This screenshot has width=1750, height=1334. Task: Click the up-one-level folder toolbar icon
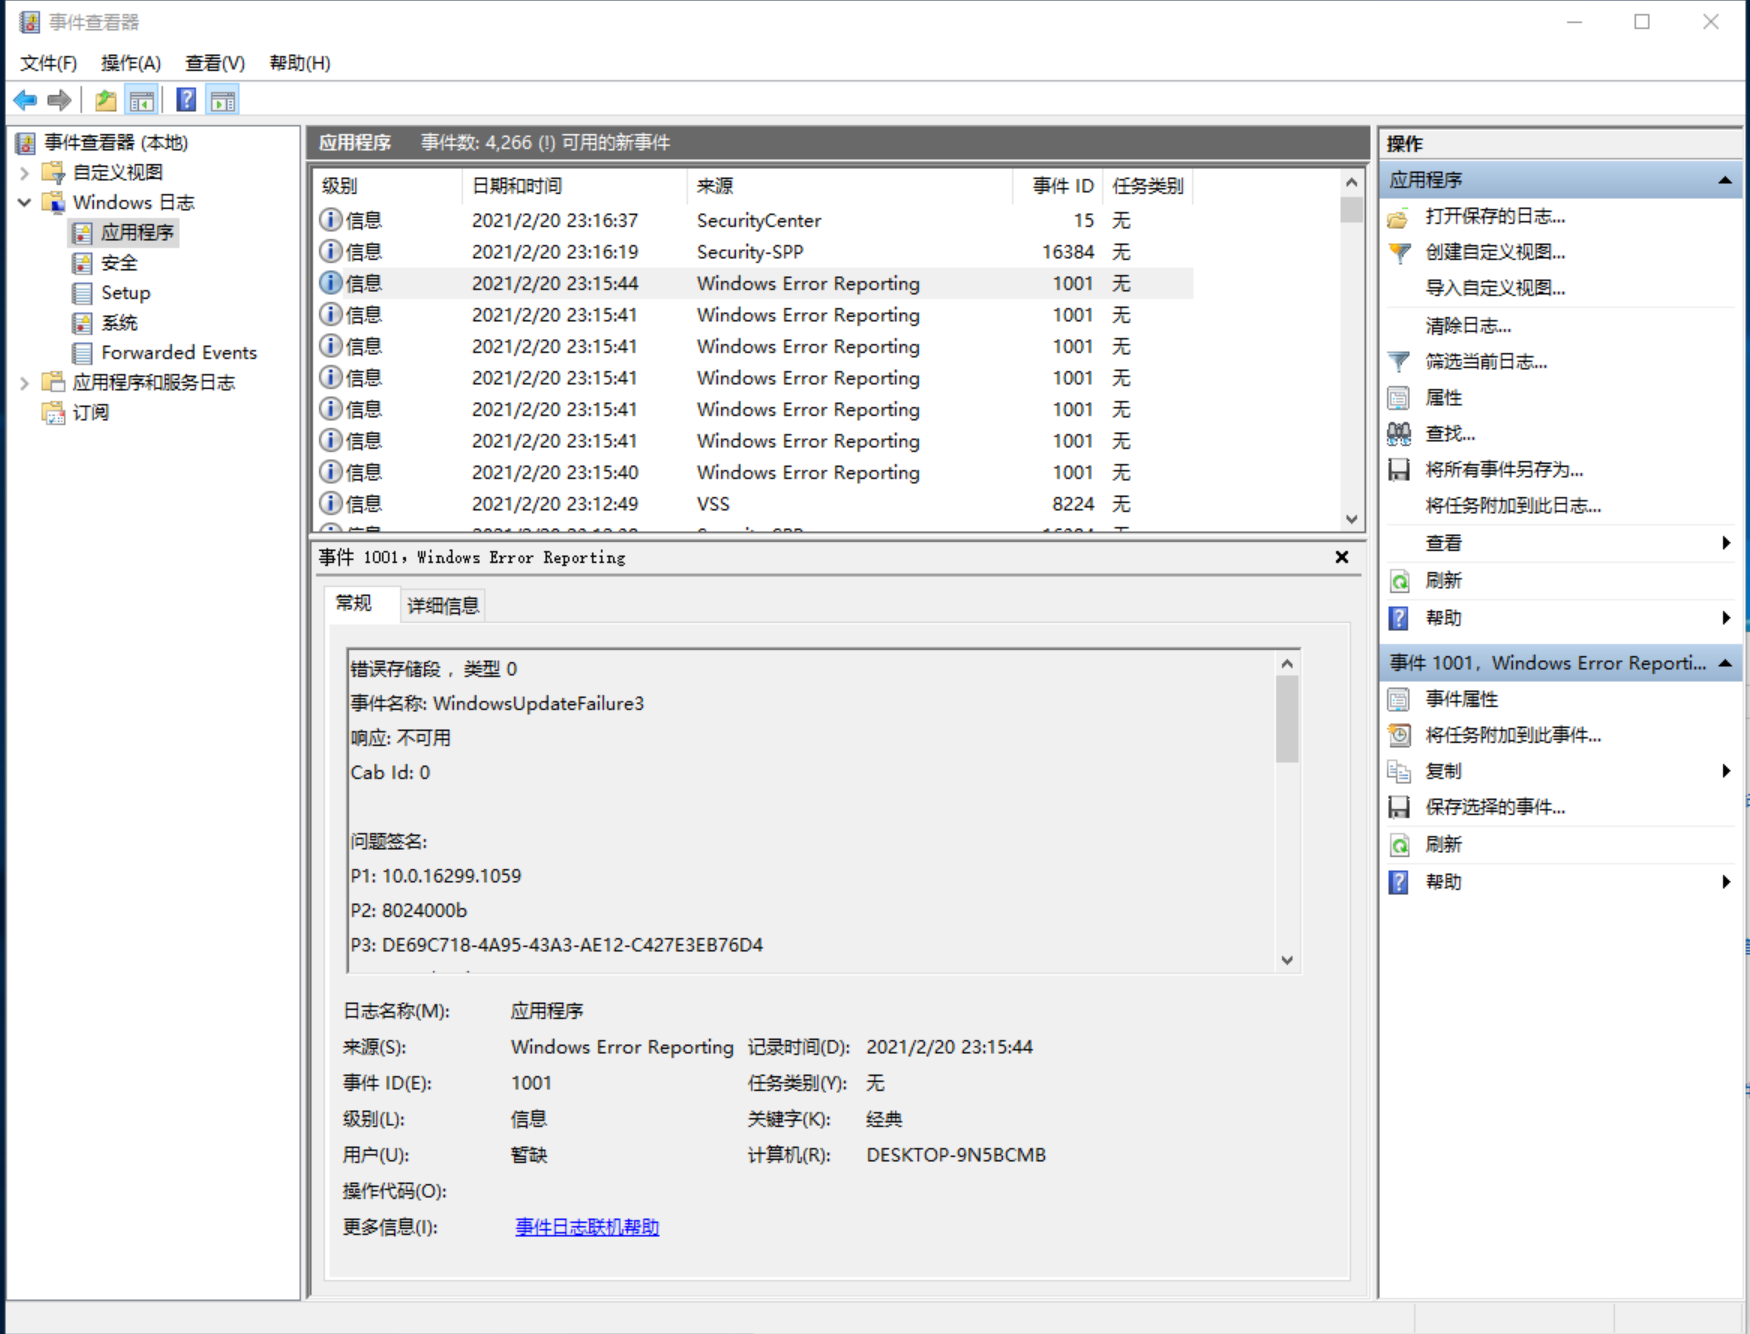click(x=105, y=100)
